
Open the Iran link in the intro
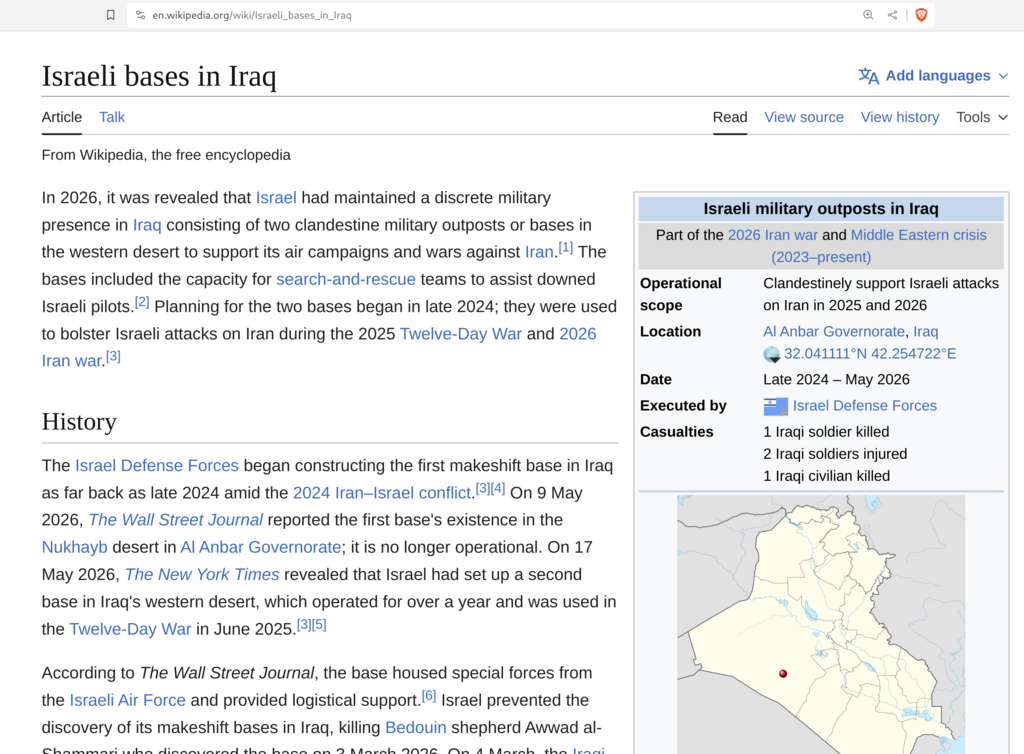coord(539,252)
